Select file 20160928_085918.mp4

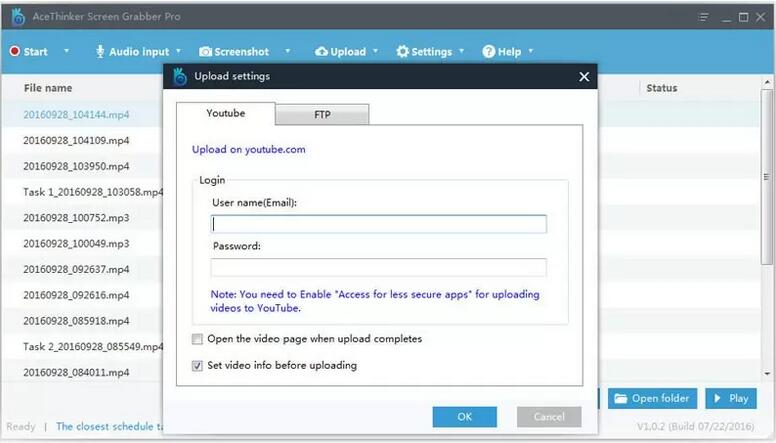76,320
